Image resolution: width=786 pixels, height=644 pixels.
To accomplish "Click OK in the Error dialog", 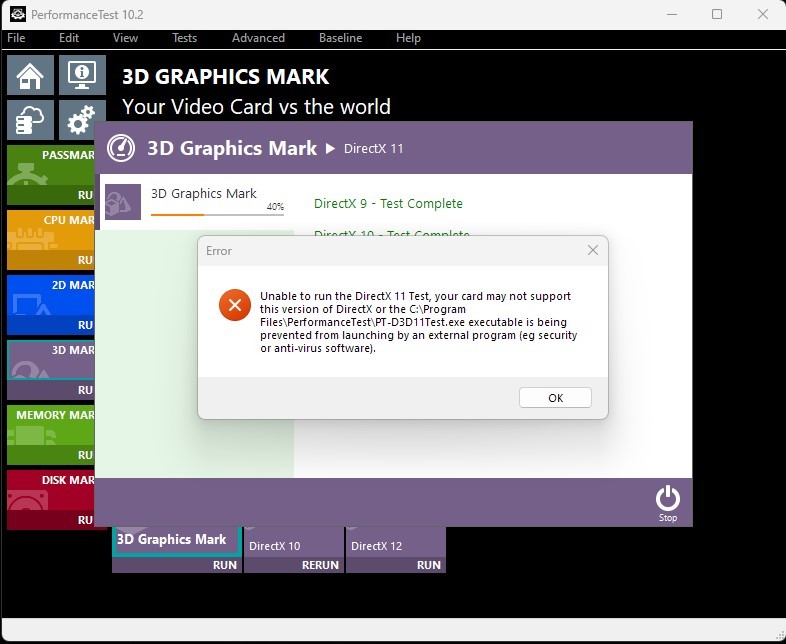I will point(555,397).
